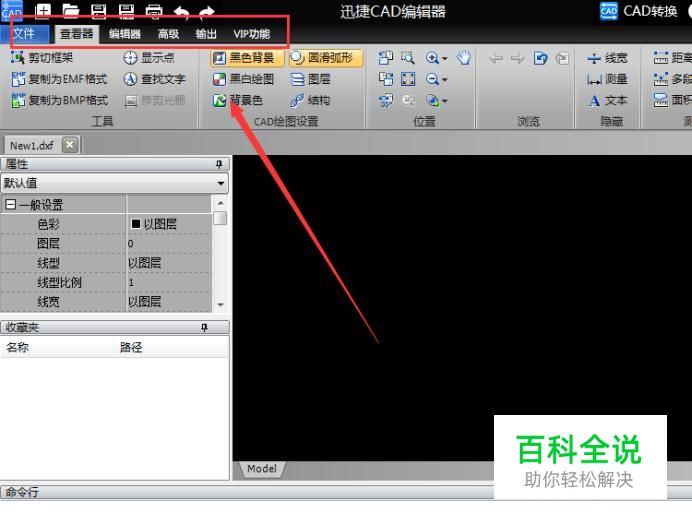Redo with the right curved arrow
This screenshot has width=692, height=524.
(x=206, y=12)
